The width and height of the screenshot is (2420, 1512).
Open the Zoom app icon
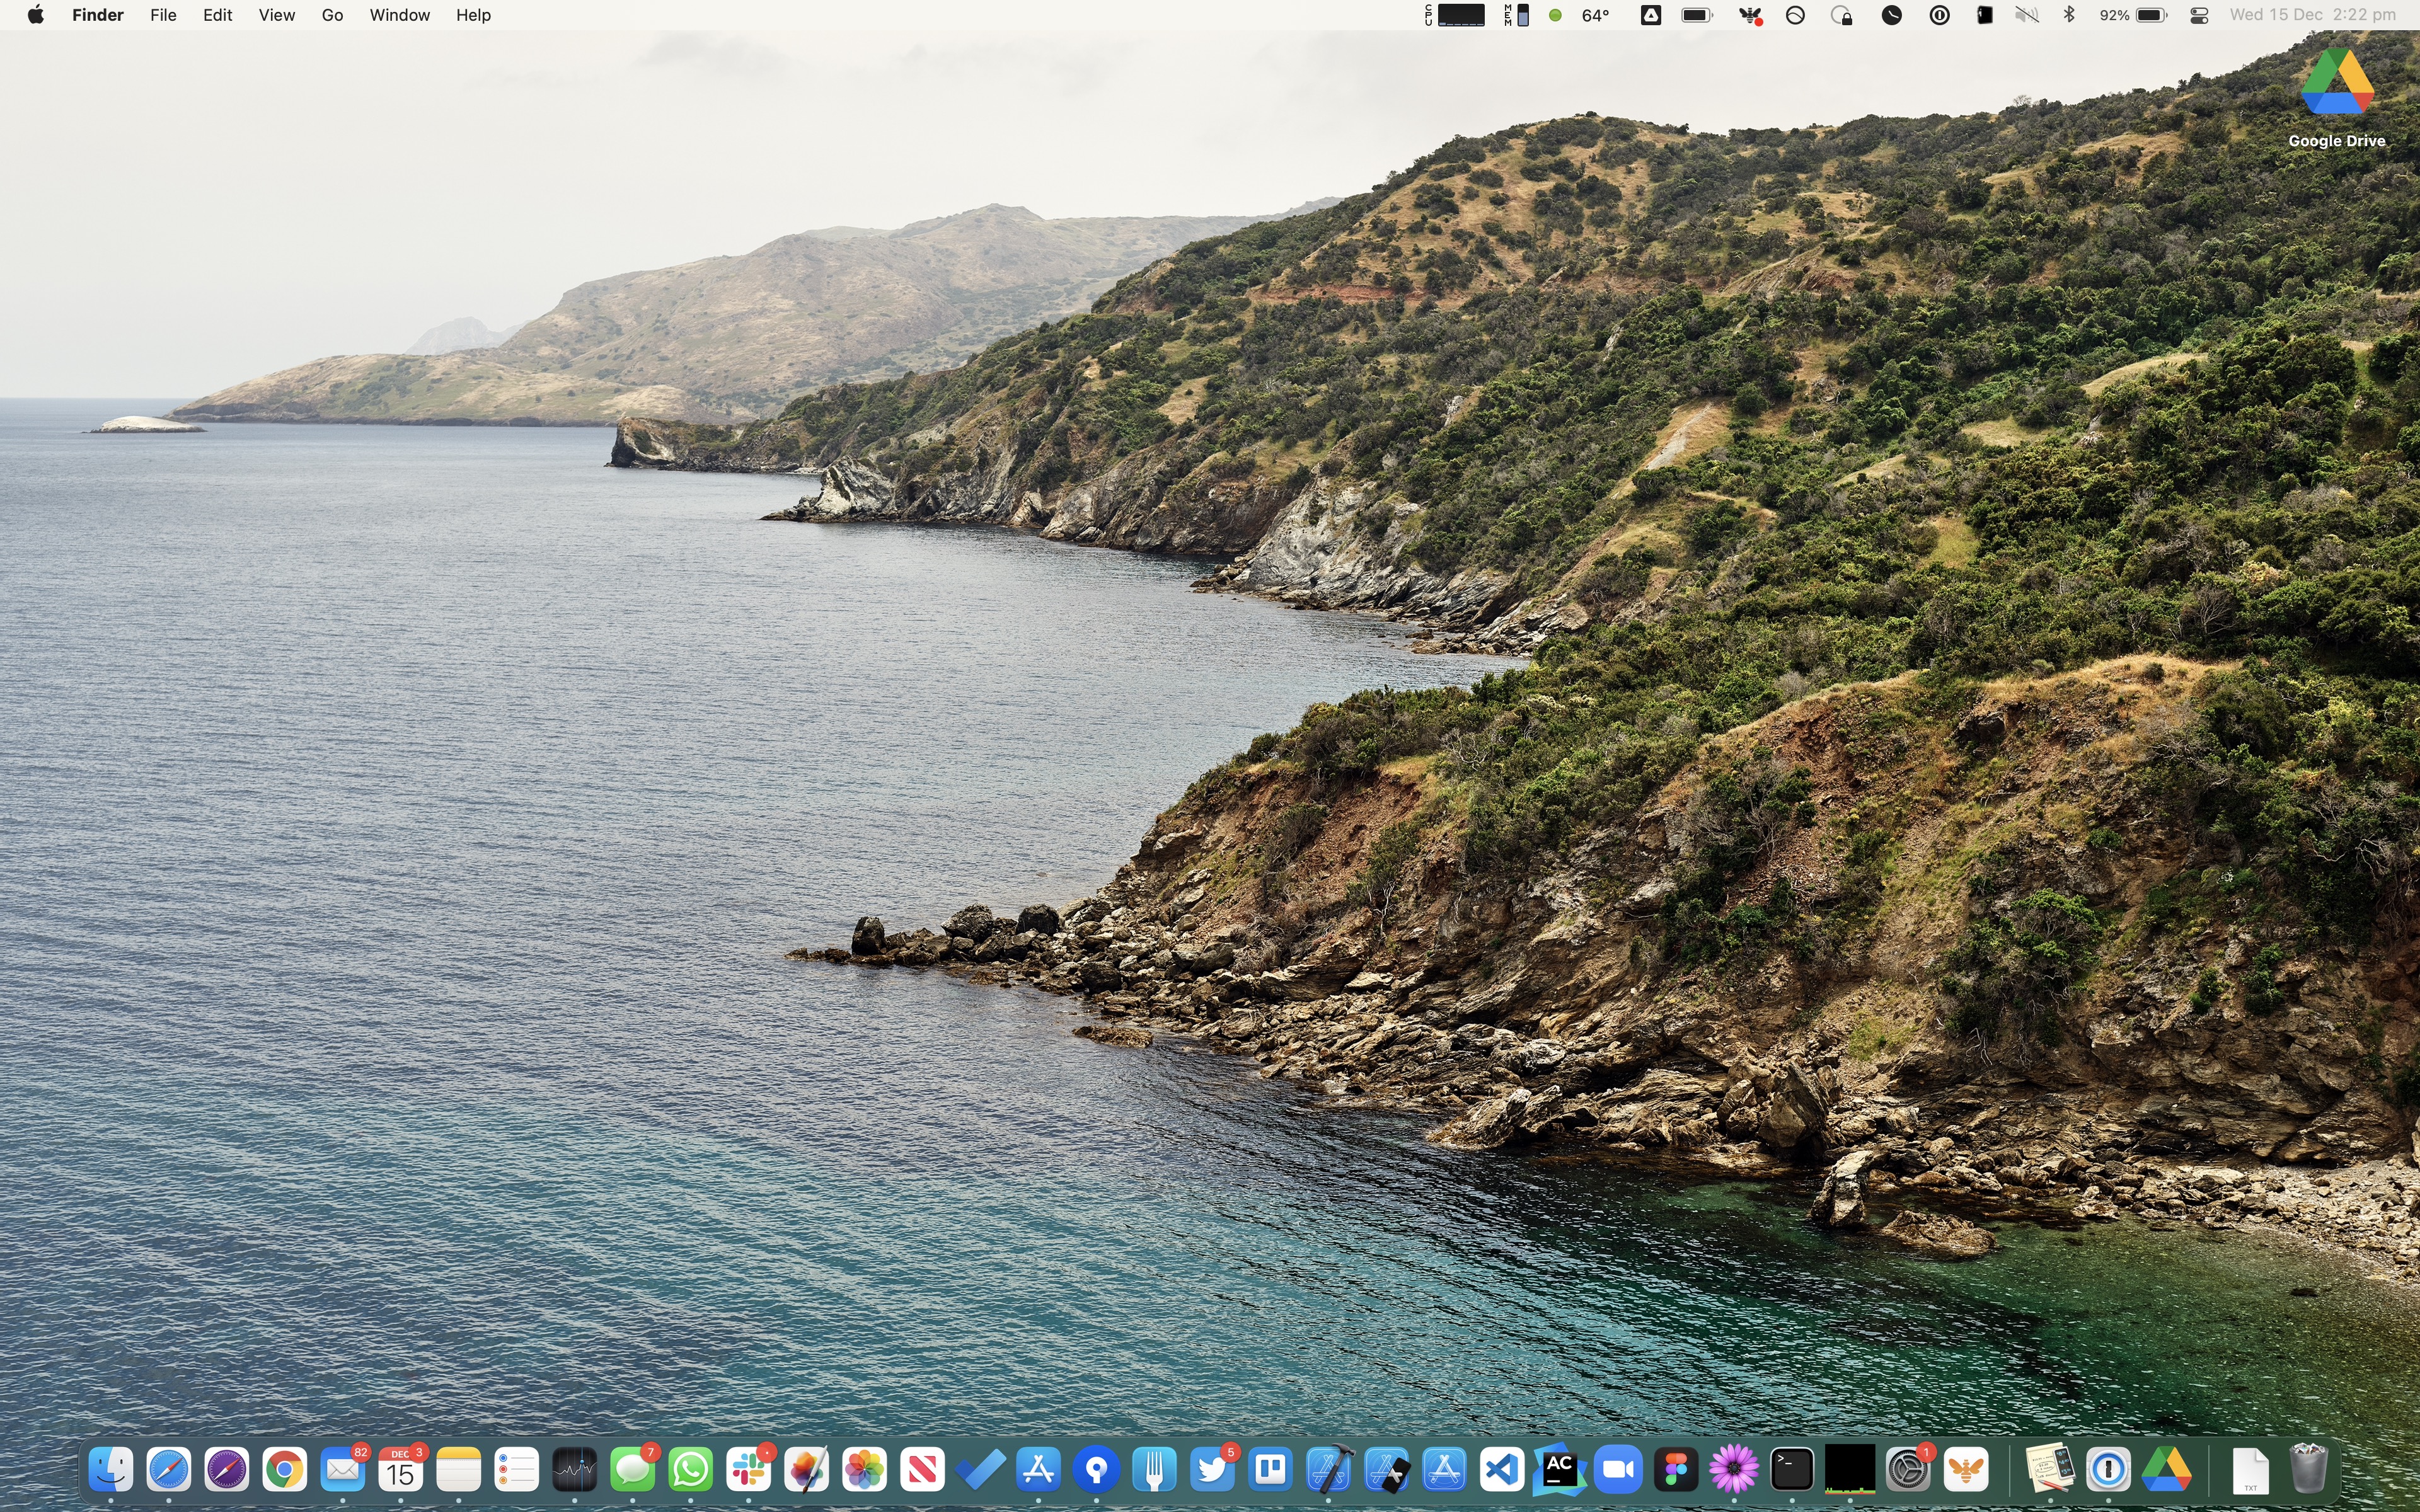coord(1618,1469)
